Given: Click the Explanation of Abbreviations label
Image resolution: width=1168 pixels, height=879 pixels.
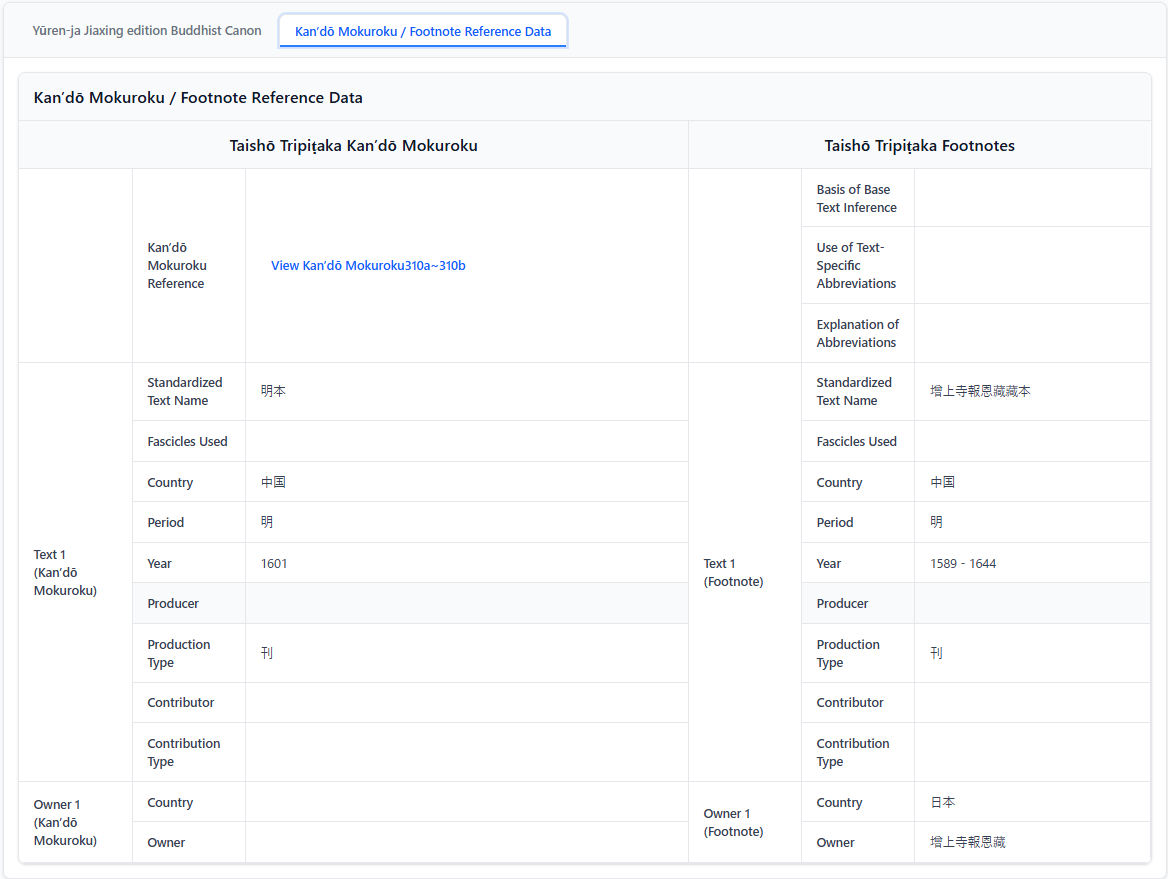Looking at the screenshot, I should [x=857, y=333].
